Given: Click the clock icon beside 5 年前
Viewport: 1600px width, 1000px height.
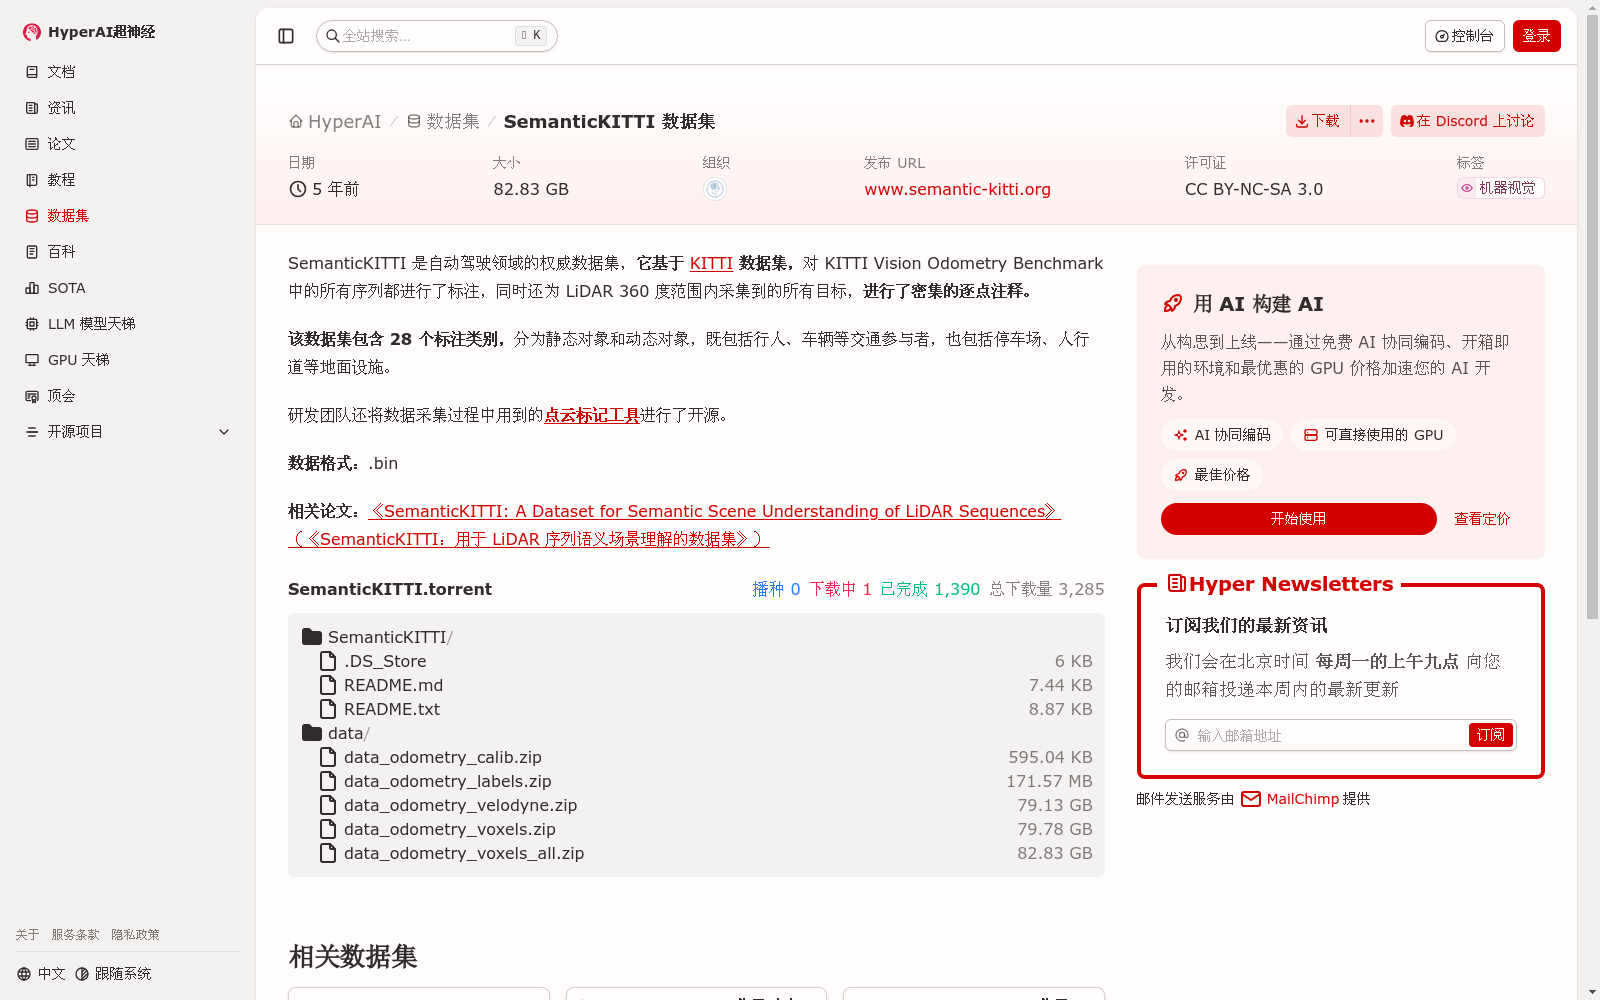Looking at the screenshot, I should click(297, 189).
